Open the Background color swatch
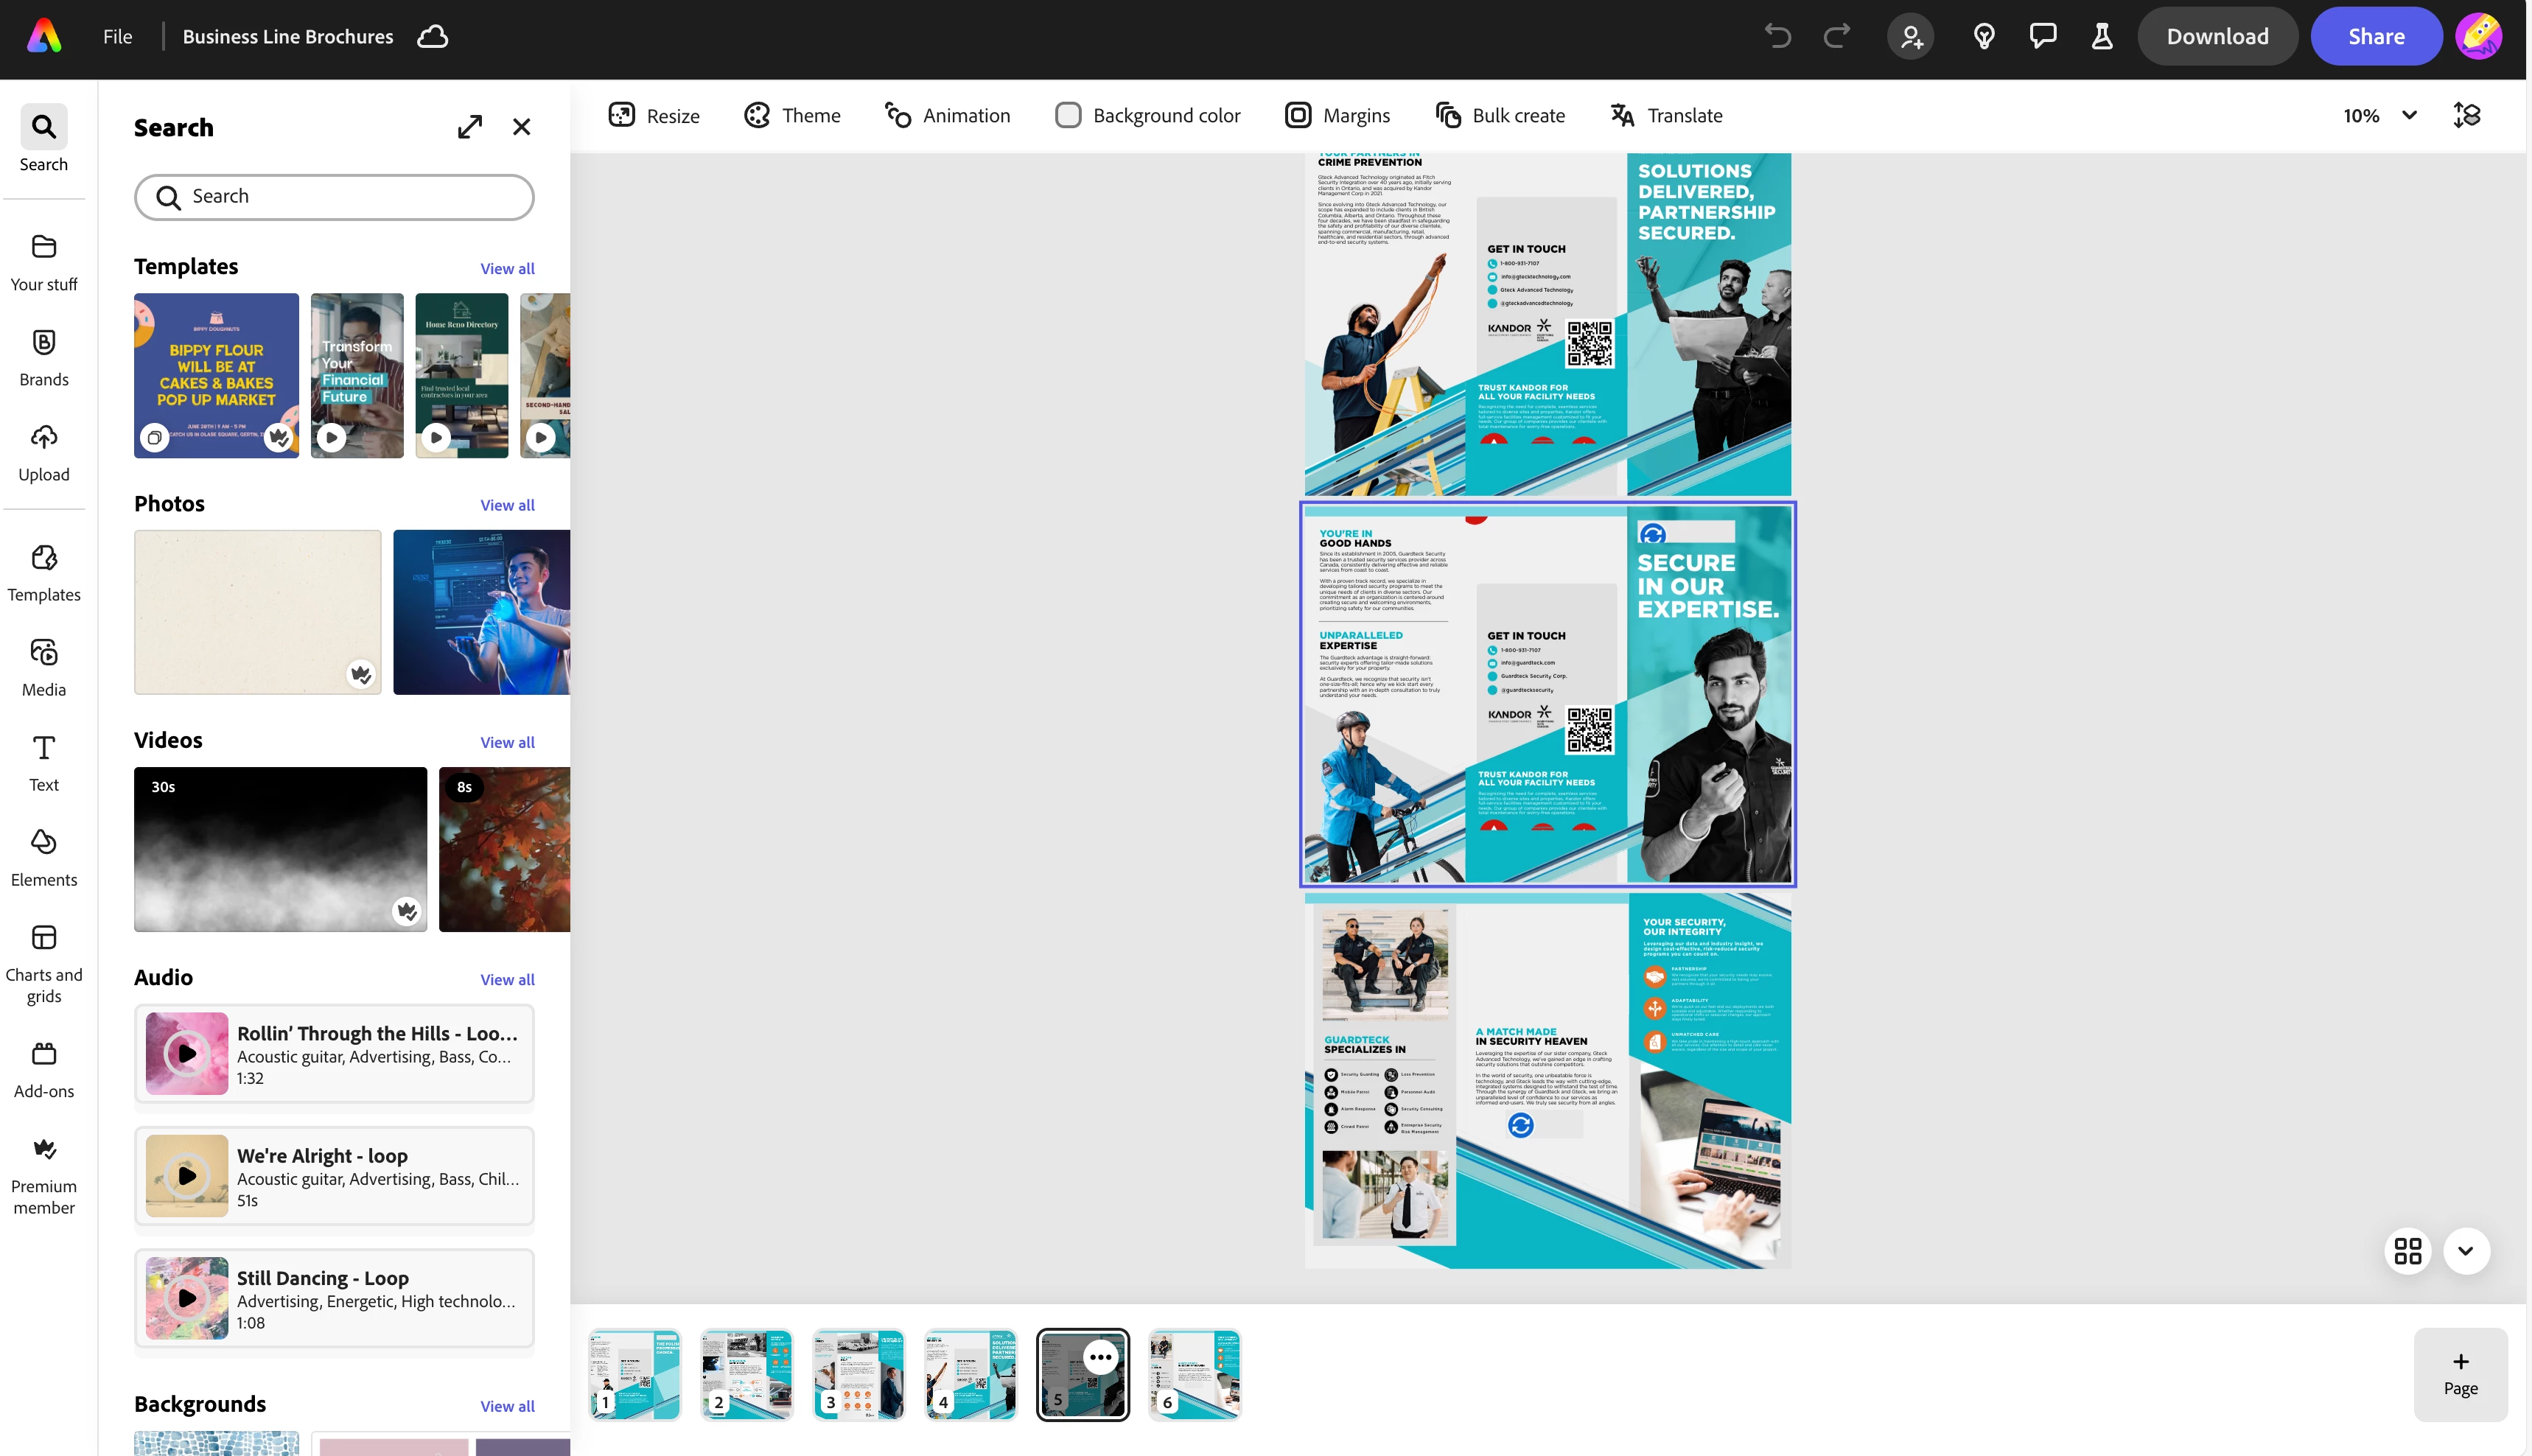This screenshot has height=1456, width=2532. pyautogui.click(x=1068, y=116)
